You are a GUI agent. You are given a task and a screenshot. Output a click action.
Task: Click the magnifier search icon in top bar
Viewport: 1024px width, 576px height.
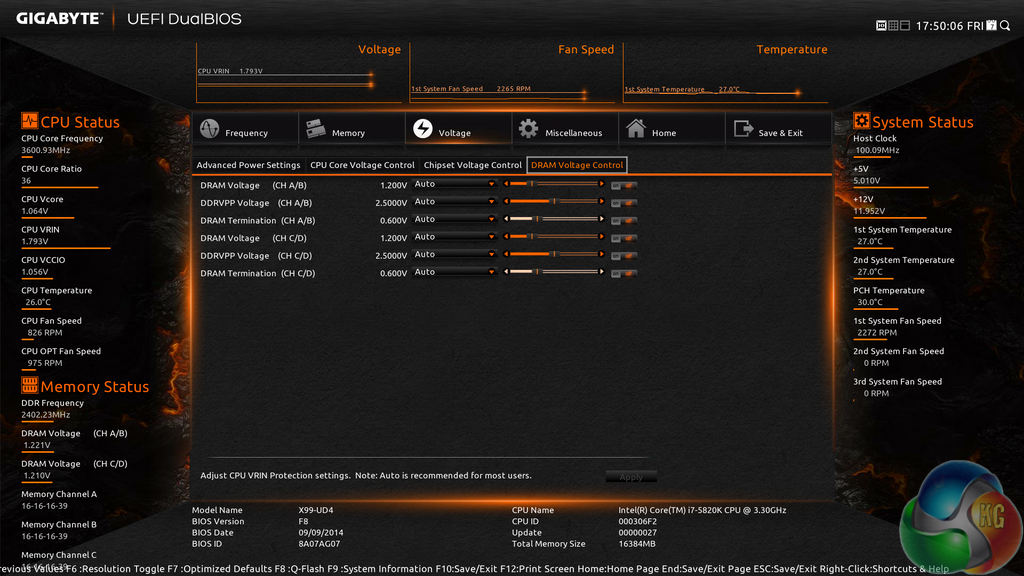tap(1005, 25)
